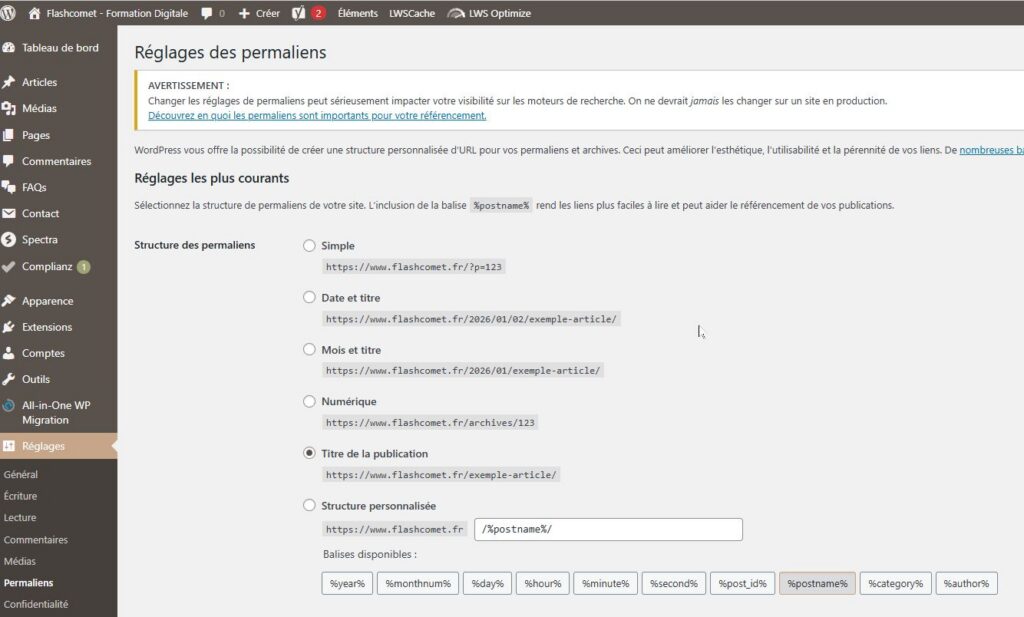
Task: Enable the Structure personnalisée option
Action: 310,506
